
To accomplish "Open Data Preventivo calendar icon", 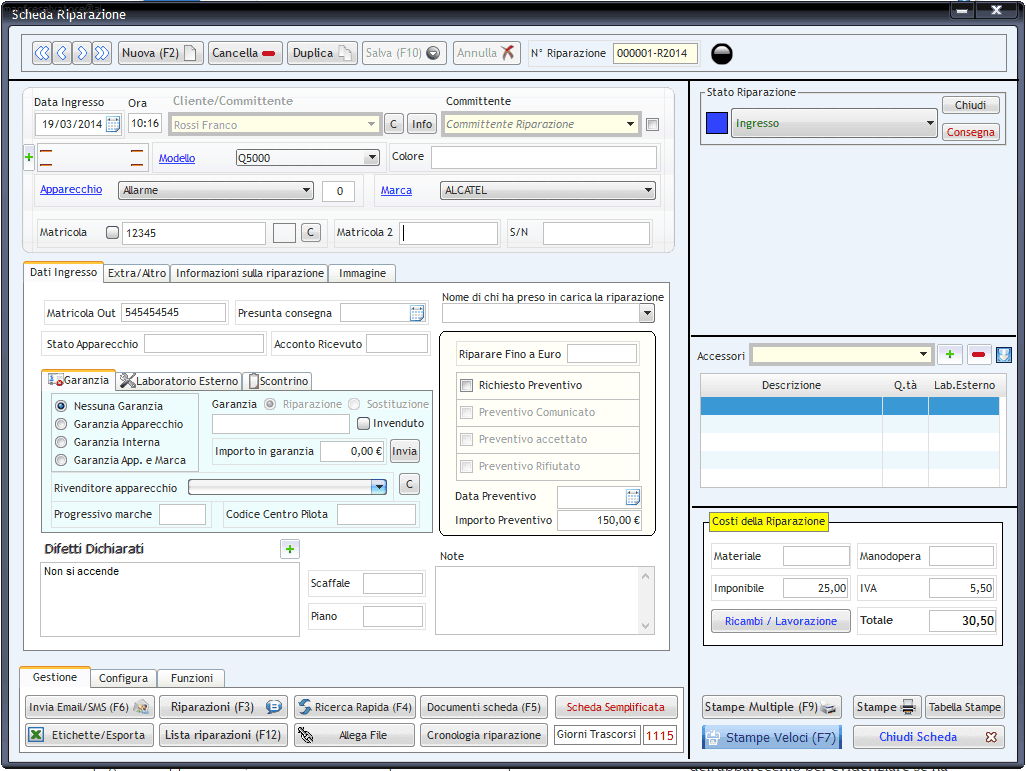I will [x=632, y=497].
